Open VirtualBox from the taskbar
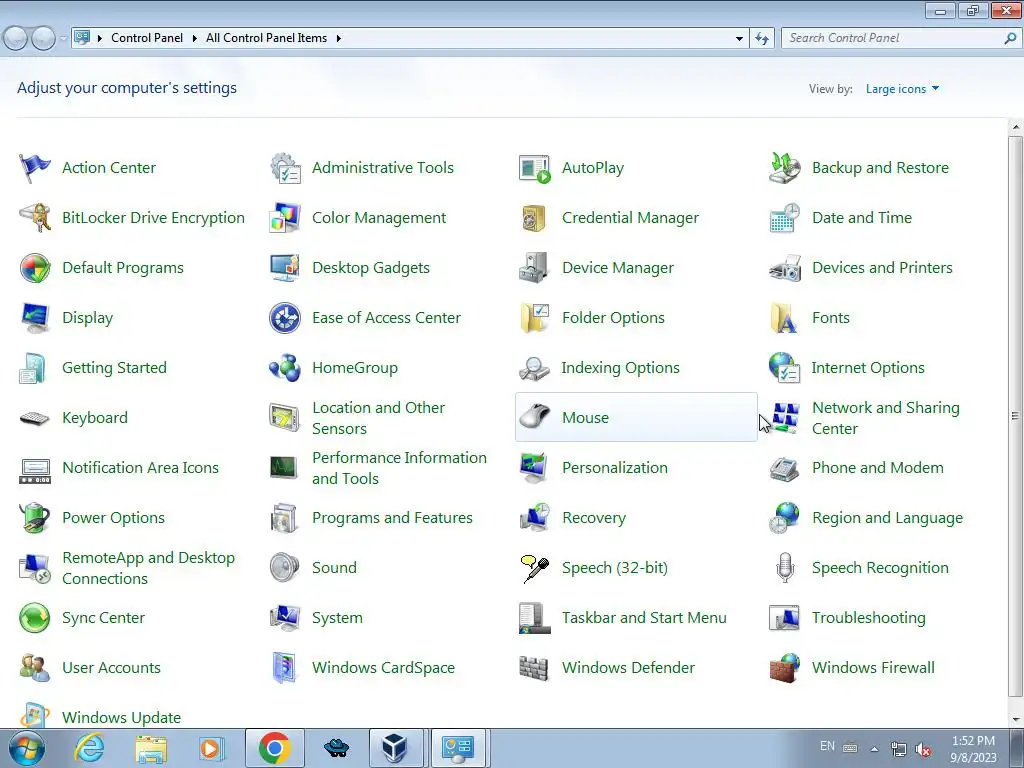Image resolution: width=1024 pixels, height=768 pixels. [395, 748]
